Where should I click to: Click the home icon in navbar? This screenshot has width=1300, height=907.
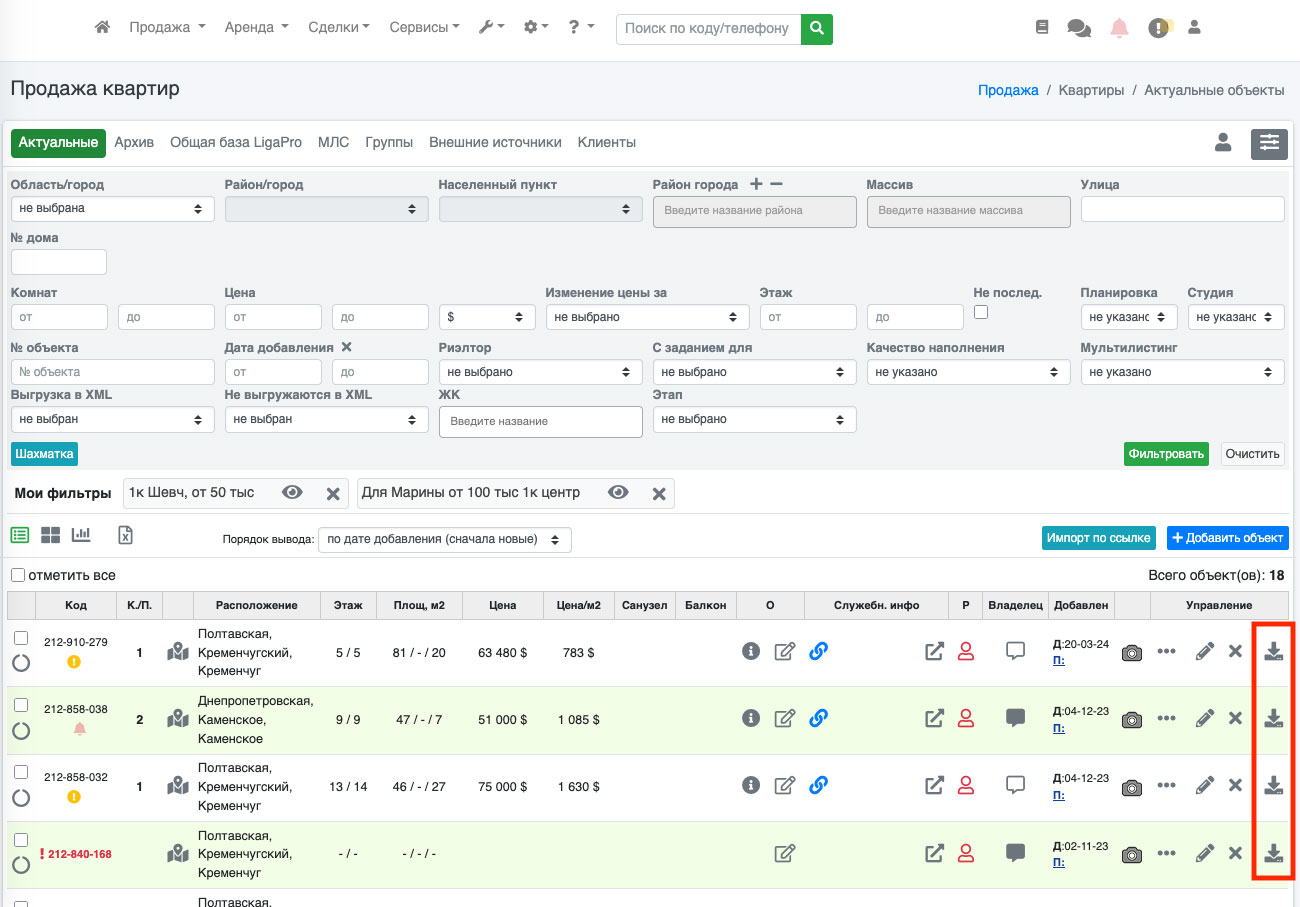tap(102, 28)
